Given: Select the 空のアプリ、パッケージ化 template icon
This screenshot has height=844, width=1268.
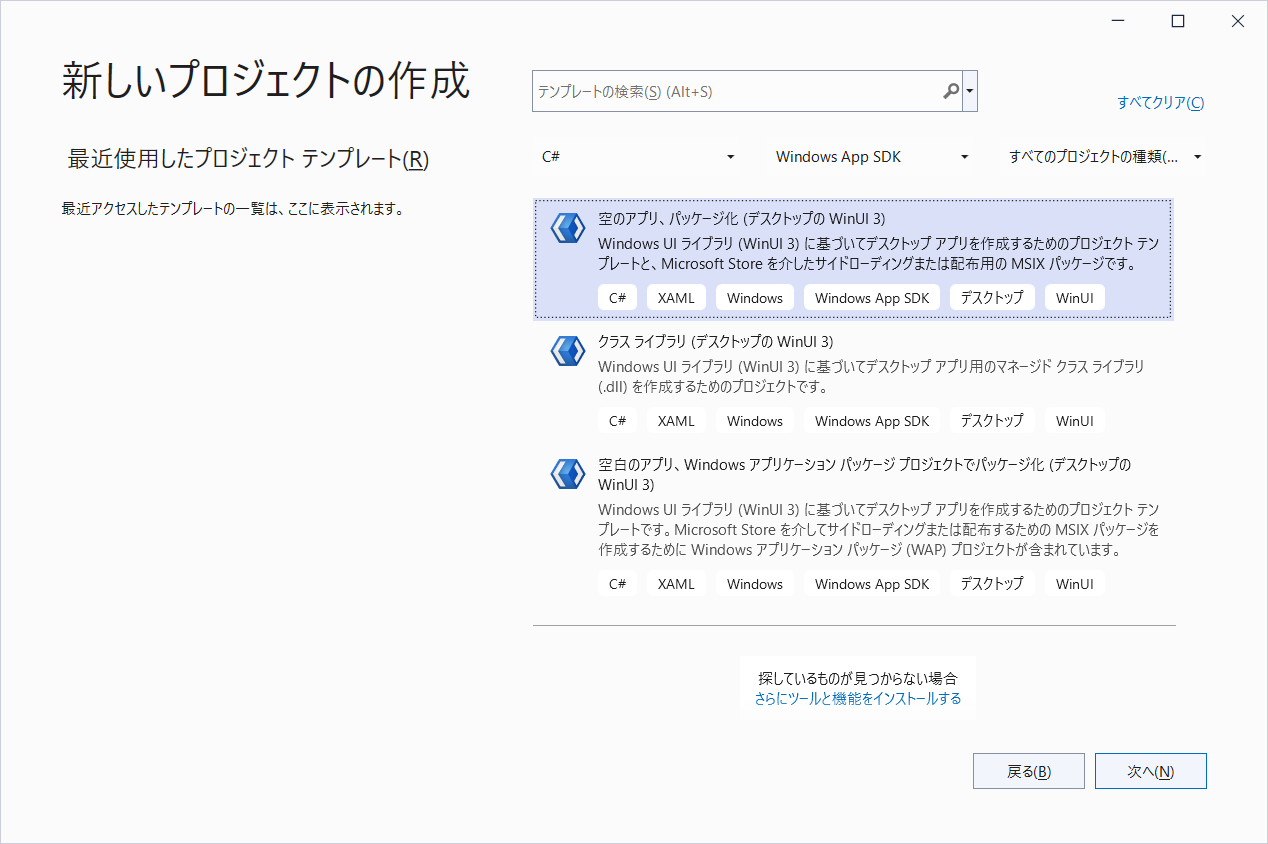Looking at the screenshot, I should click(567, 228).
